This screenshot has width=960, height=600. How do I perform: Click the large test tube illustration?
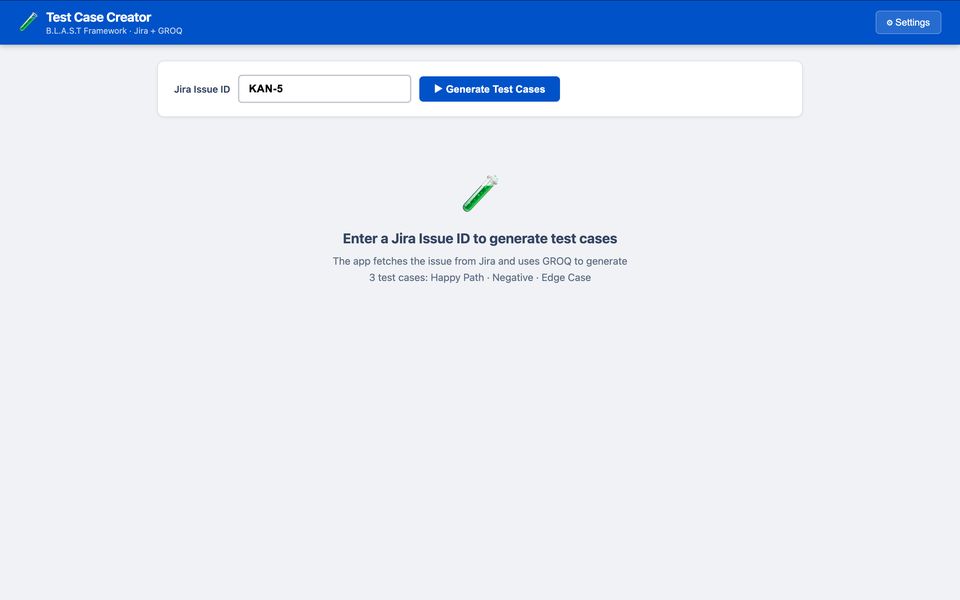(480, 193)
